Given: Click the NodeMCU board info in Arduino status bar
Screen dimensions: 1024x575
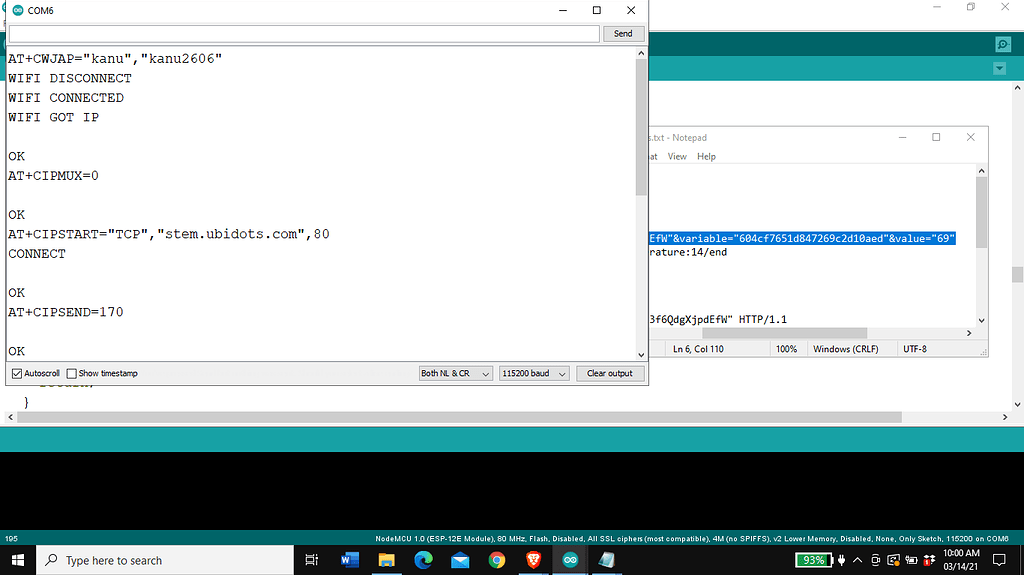Looking at the screenshot, I should (692, 539).
